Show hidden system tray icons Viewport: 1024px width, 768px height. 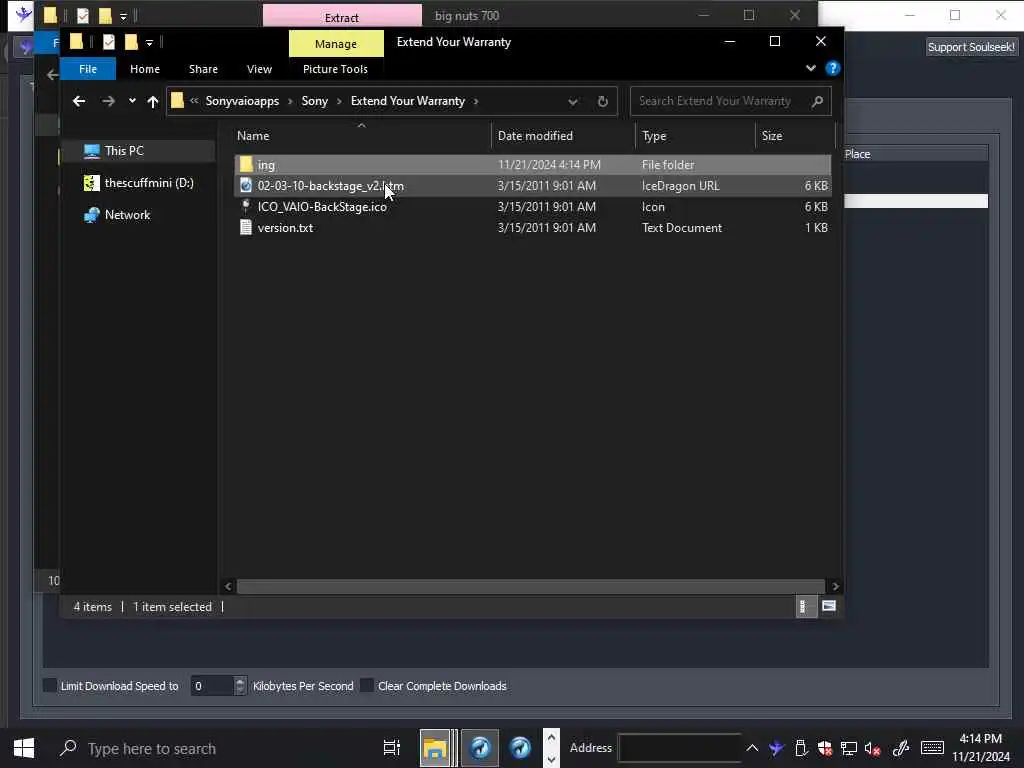point(752,748)
